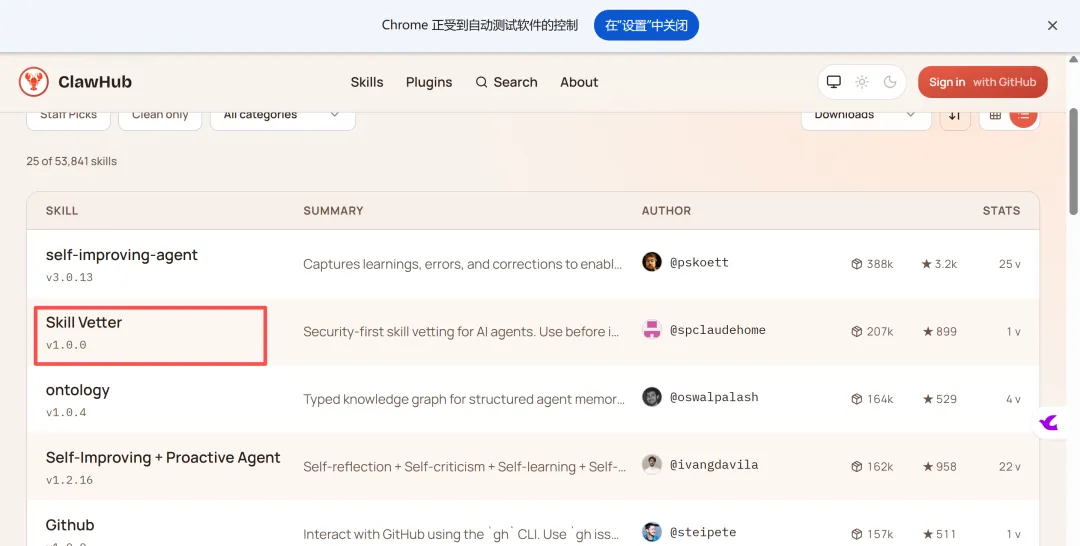This screenshot has height=546, width=1080.
Task: Click the SUMMARY column header
Action: pyautogui.click(x=333, y=211)
